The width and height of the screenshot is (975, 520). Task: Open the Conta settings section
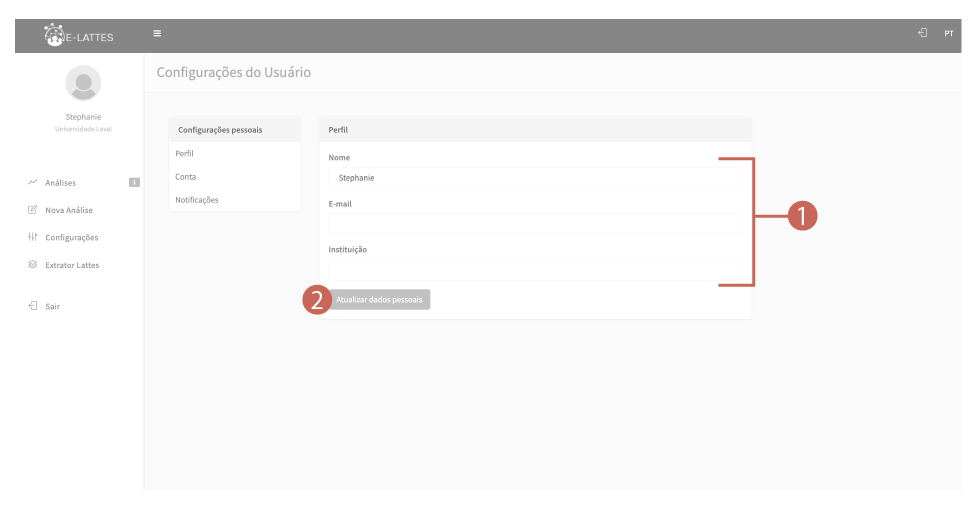coord(186,177)
